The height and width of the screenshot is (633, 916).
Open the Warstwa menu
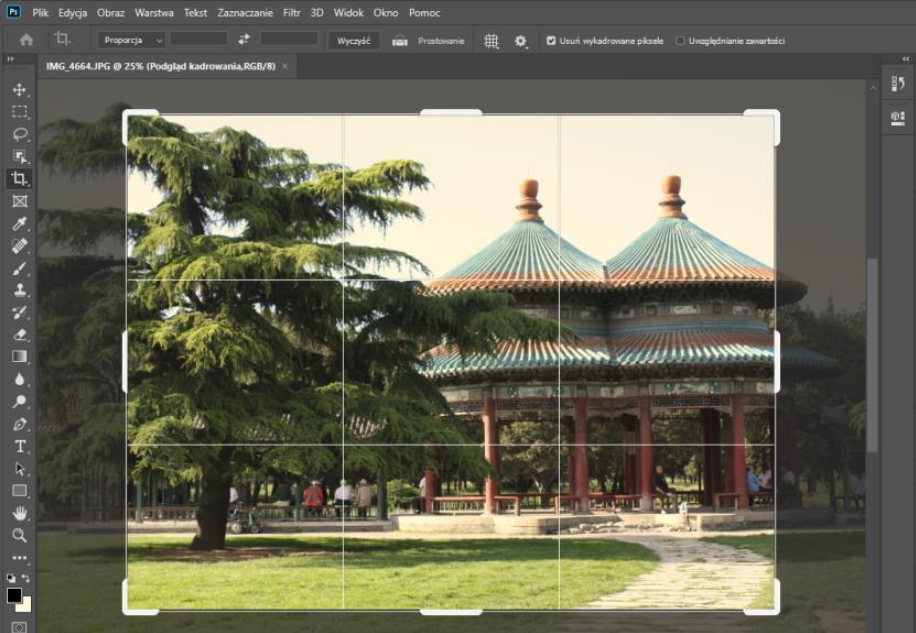154,13
